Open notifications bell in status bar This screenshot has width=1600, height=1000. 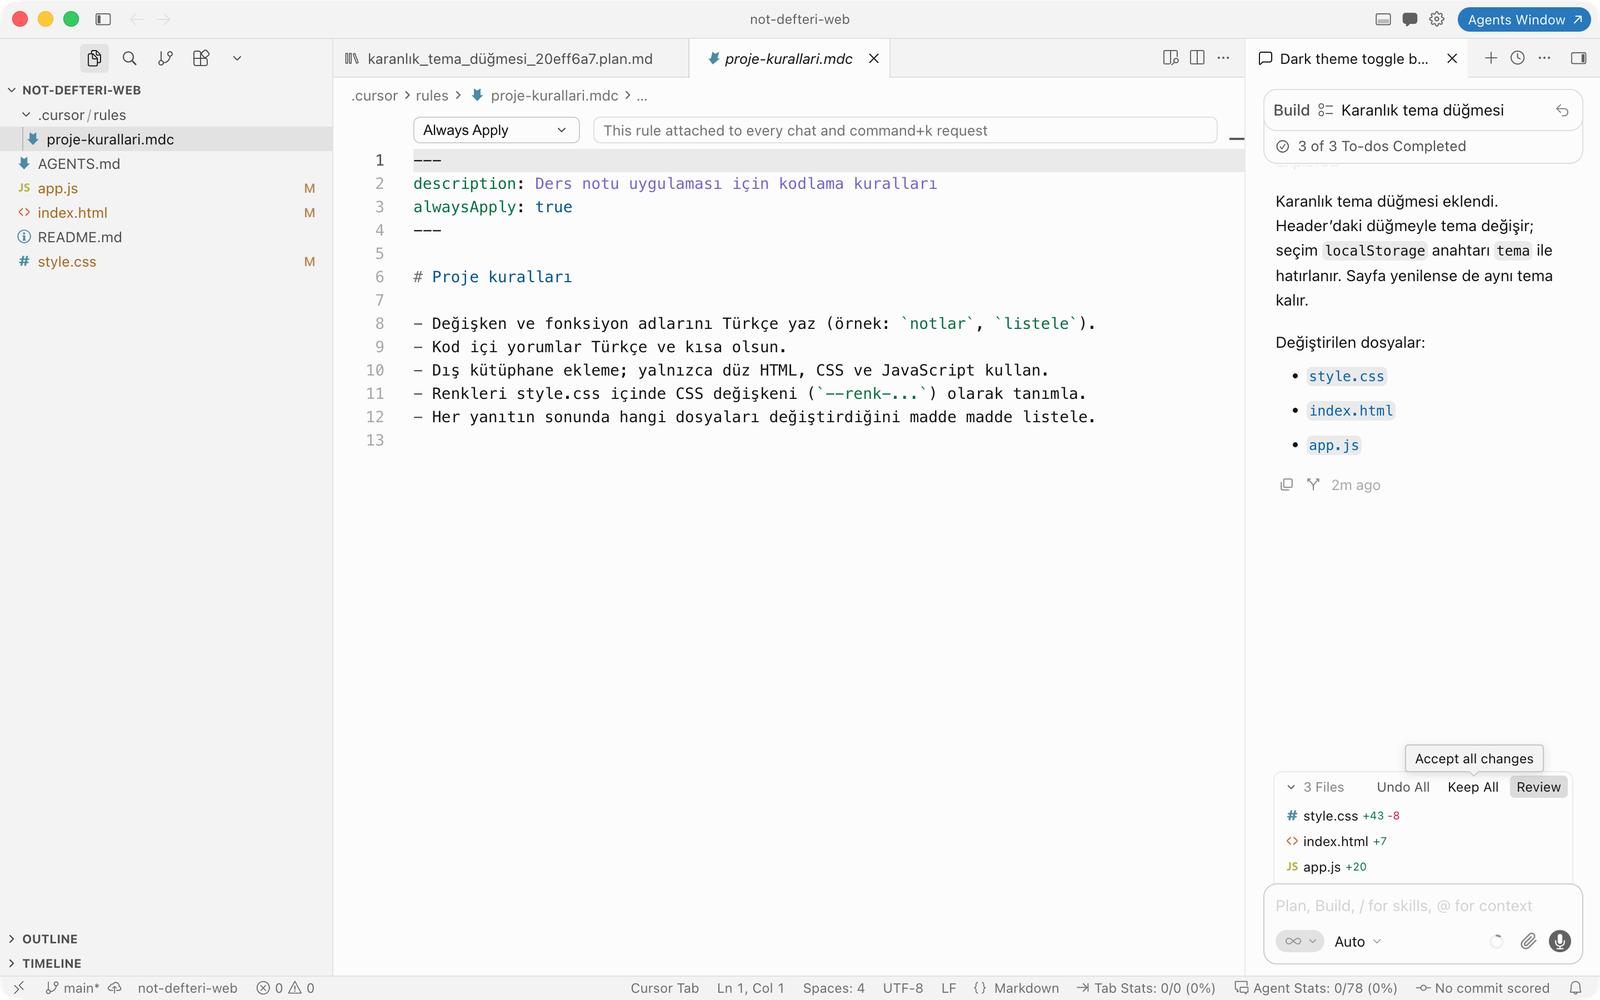1576,988
